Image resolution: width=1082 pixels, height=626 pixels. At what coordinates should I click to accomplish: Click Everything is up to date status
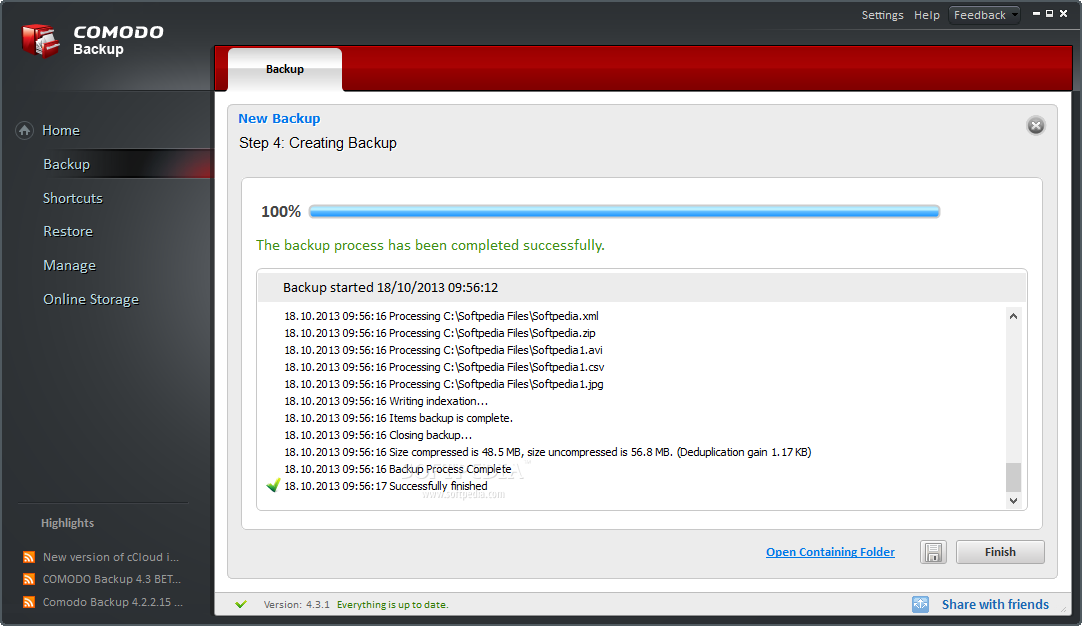point(393,605)
